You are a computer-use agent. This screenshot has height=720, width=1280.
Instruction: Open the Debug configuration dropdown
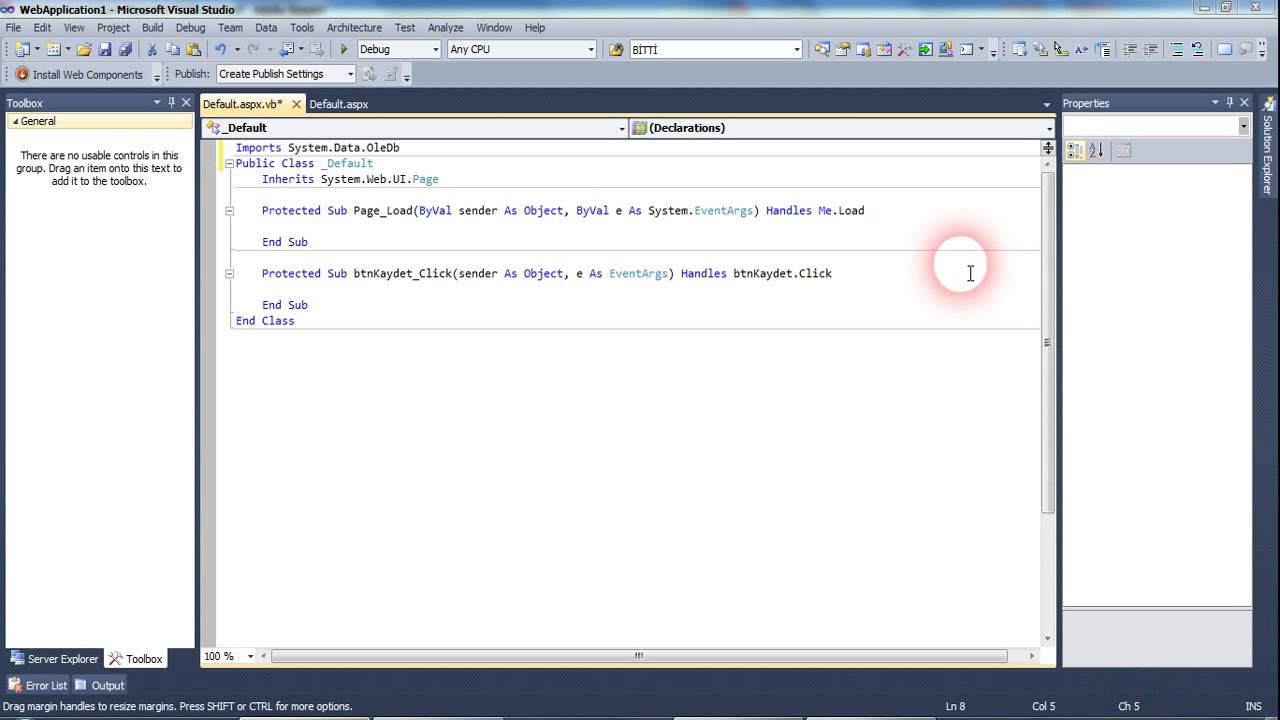tap(435, 49)
